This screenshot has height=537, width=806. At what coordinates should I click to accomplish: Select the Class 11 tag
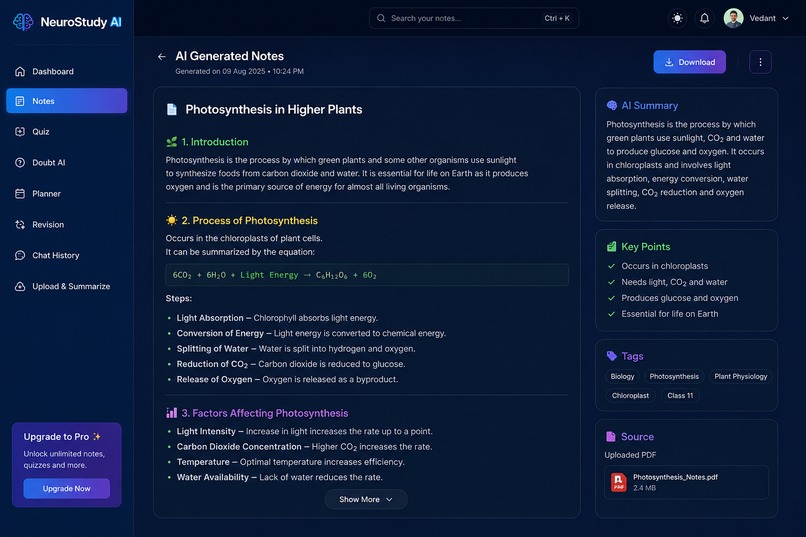point(680,396)
